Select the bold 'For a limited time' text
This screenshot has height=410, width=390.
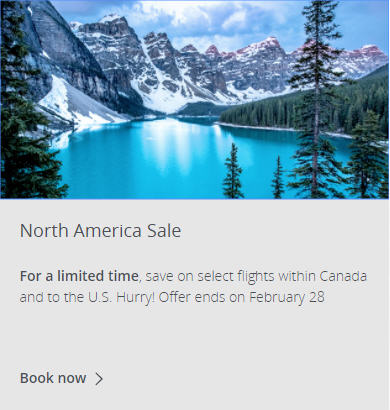pyautogui.click(x=79, y=276)
